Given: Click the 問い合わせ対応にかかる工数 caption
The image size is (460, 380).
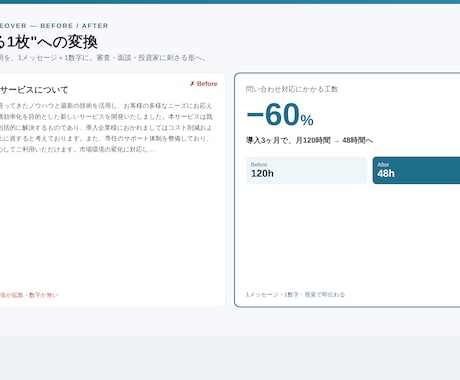Looking at the screenshot, I should point(292,89).
